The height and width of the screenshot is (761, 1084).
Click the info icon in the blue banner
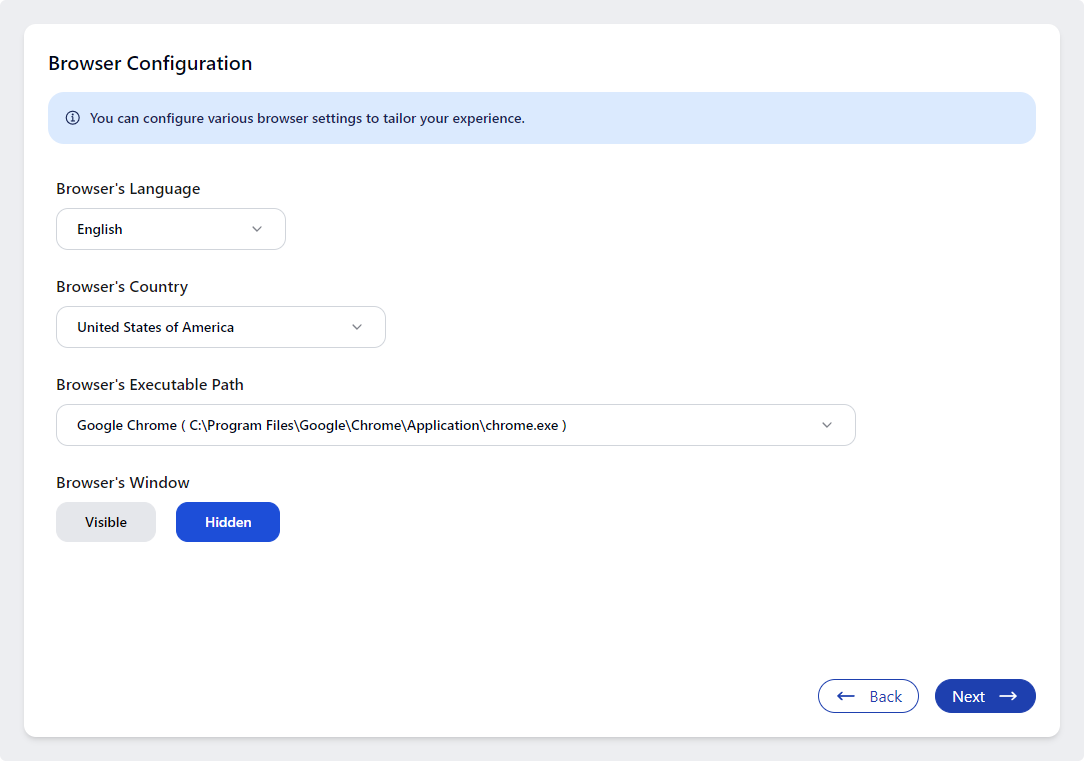73,118
